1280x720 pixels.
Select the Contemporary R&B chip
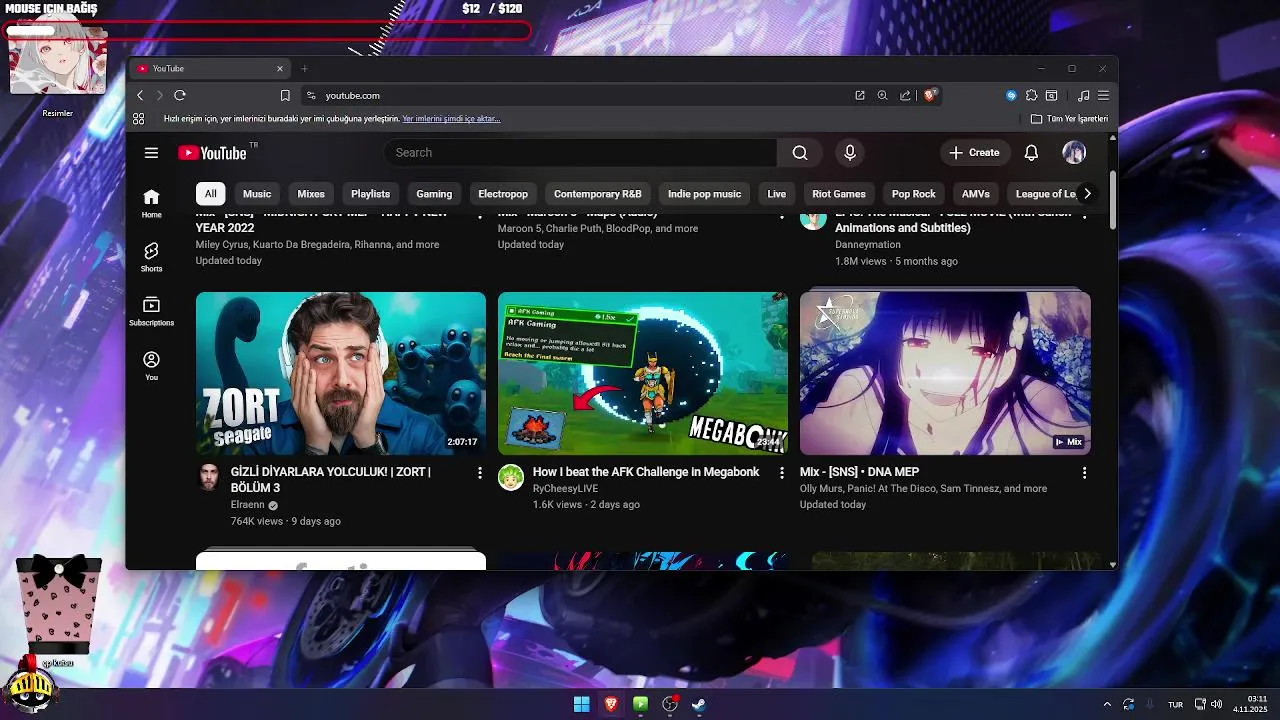click(x=598, y=194)
